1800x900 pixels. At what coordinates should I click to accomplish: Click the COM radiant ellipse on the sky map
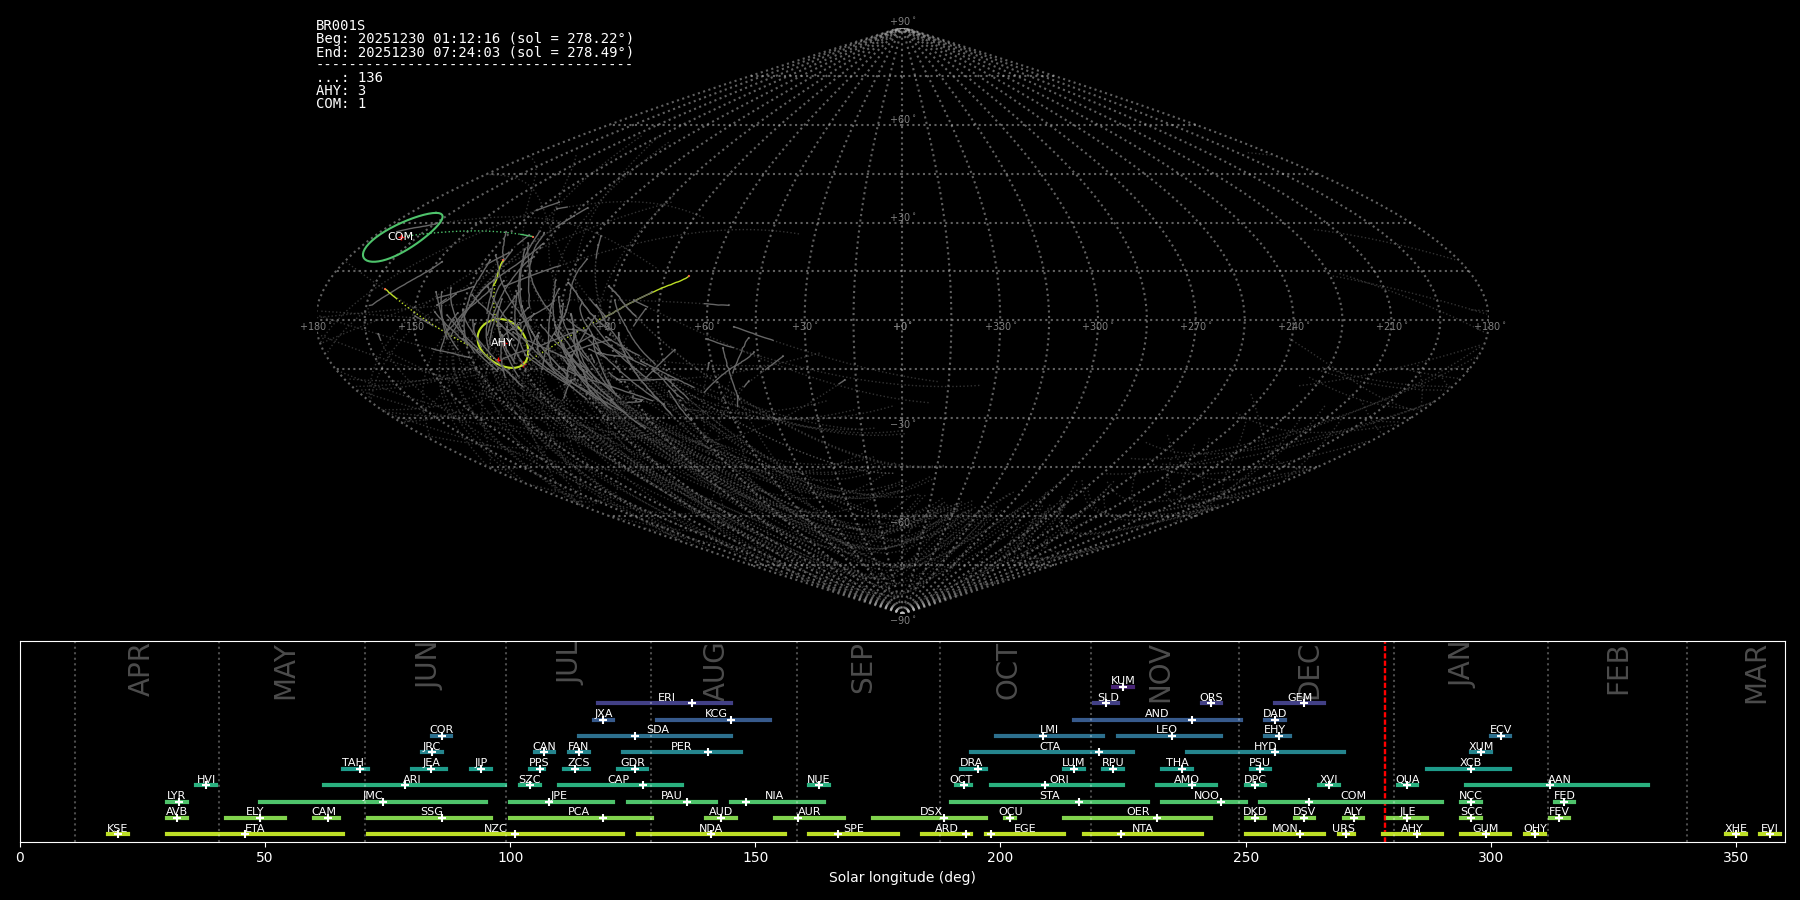click(x=402, y=237)
